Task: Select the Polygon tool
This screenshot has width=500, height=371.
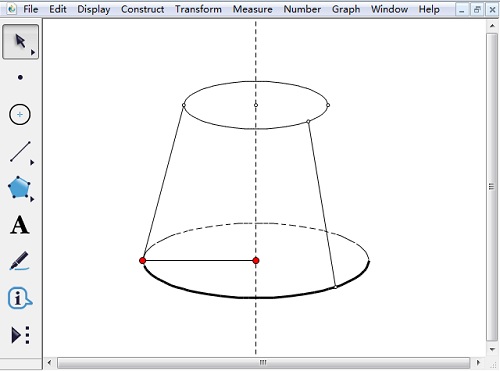Action: coord(19,188)
